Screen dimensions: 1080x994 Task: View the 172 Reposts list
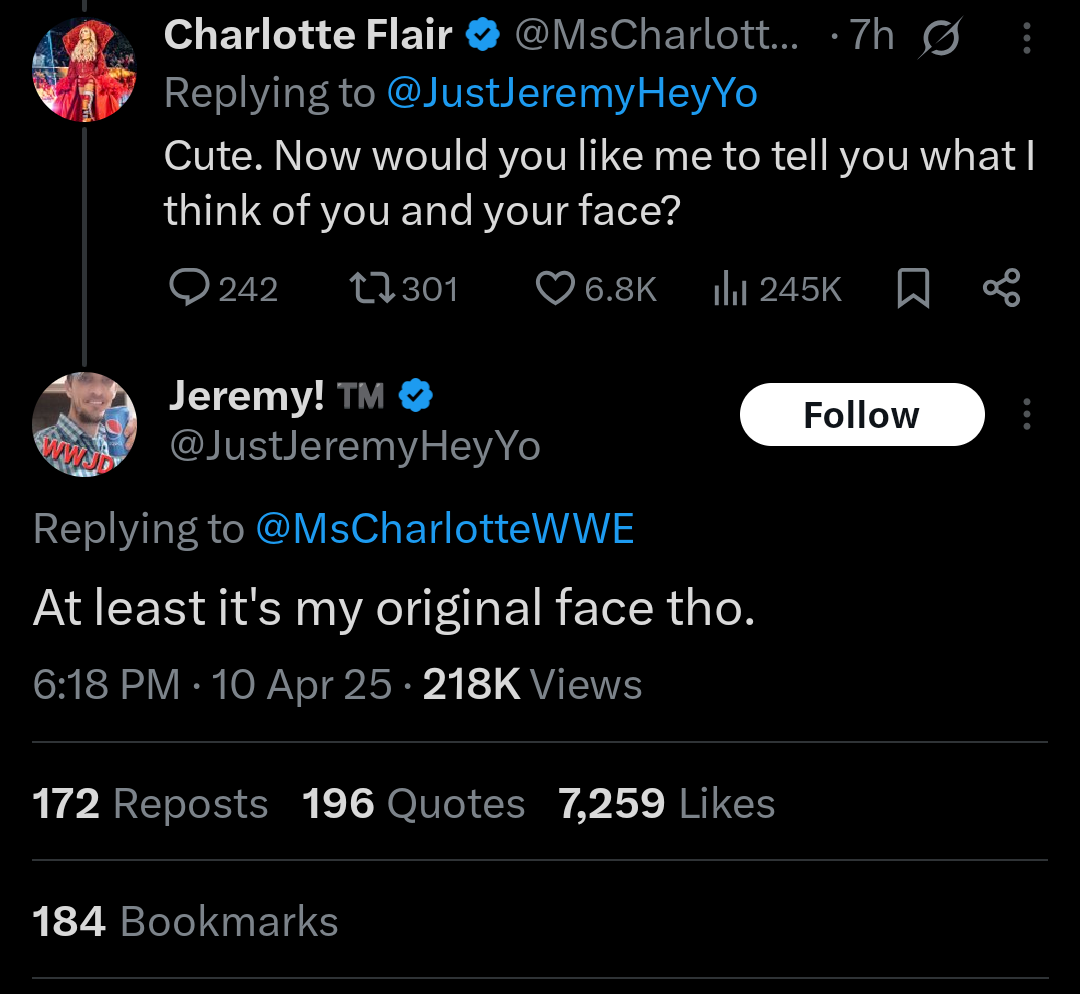150,804
